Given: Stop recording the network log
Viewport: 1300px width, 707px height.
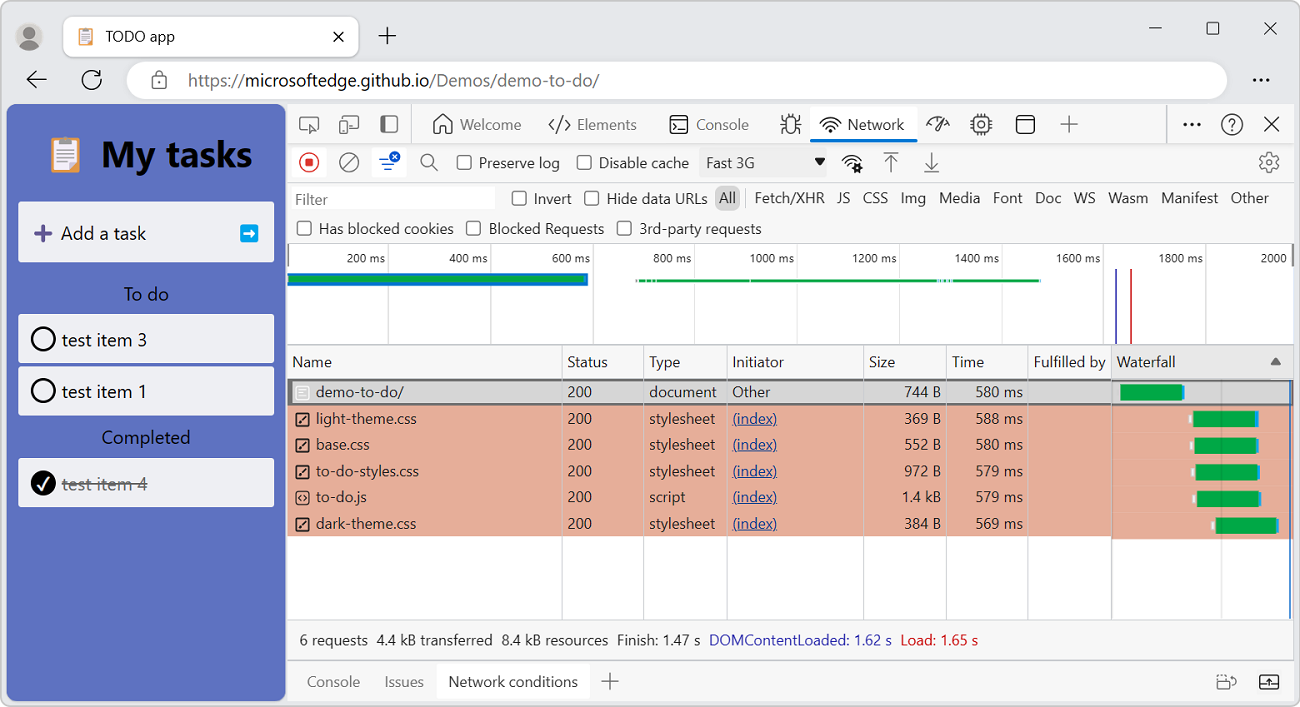Looking at the screenshot, I should point(309,162).
